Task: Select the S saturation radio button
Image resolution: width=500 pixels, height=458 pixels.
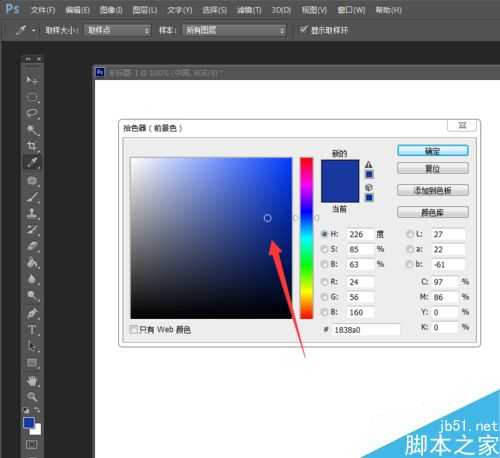Action: click(x=324, y=249)
